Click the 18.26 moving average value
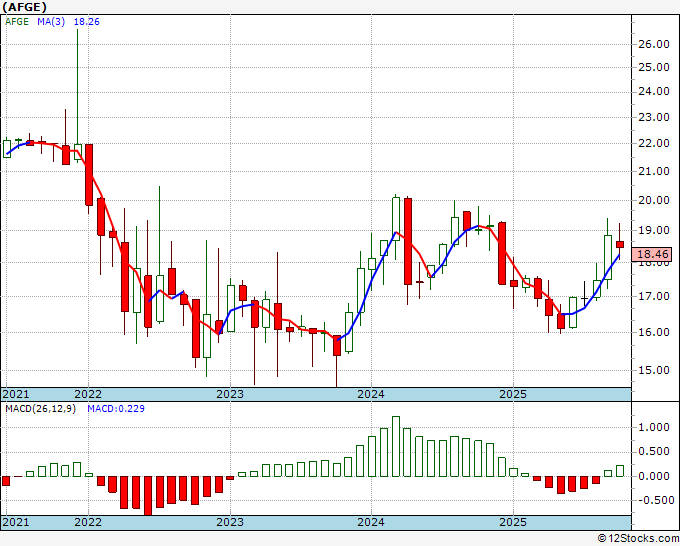The height and width of the screenshot is (546, 680). point(86,22)
